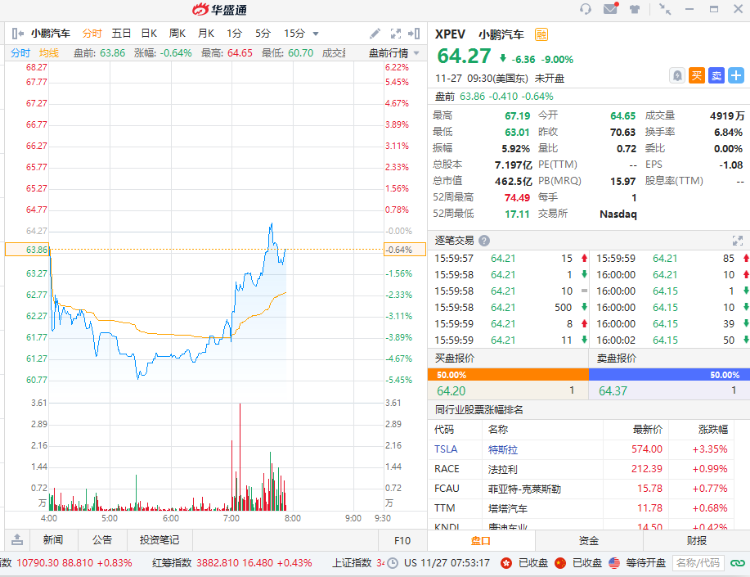Select the 盘口 tab
This screenshot has height=577, width=750.
(481, 541)
